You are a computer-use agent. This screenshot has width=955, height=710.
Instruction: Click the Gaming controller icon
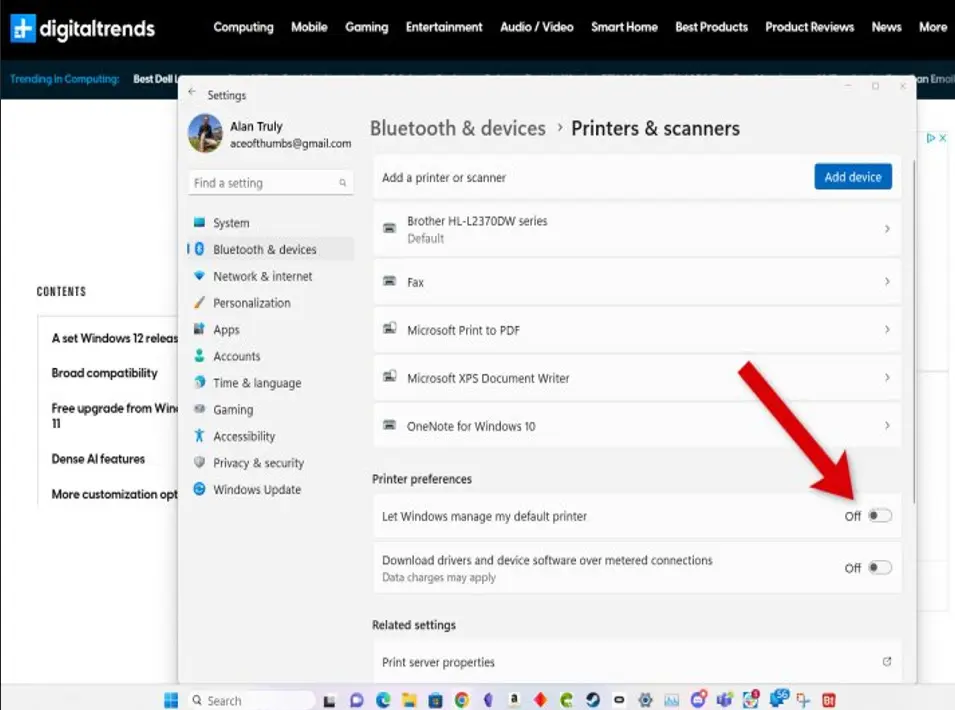pyautogui.click(x=199, y=409)
